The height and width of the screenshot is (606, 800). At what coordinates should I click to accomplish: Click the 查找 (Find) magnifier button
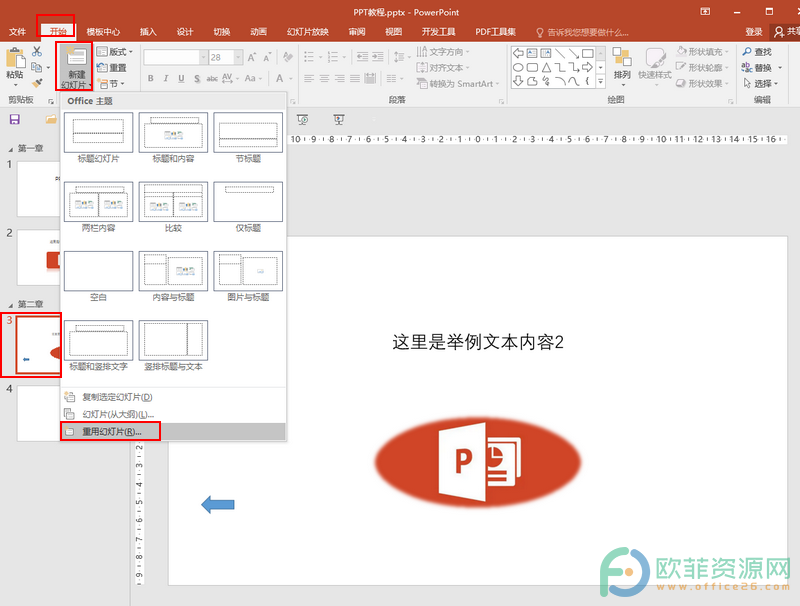[x=757, y=52]
